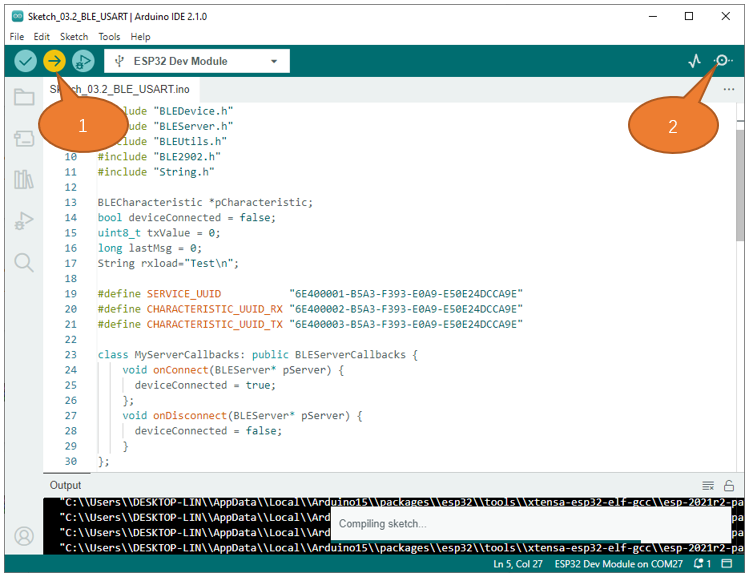Click line number 19 in gutter
The image size is (750, 578).
pos(71,294)
